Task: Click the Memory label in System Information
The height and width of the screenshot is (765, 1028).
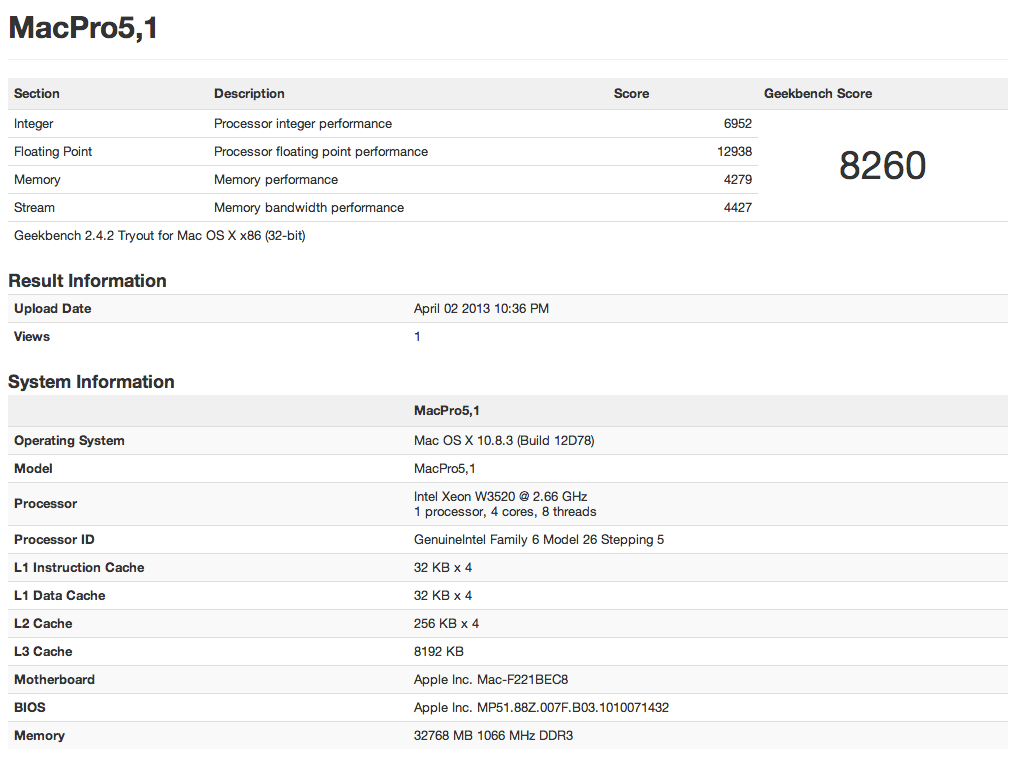Action: tap(39, 736)
